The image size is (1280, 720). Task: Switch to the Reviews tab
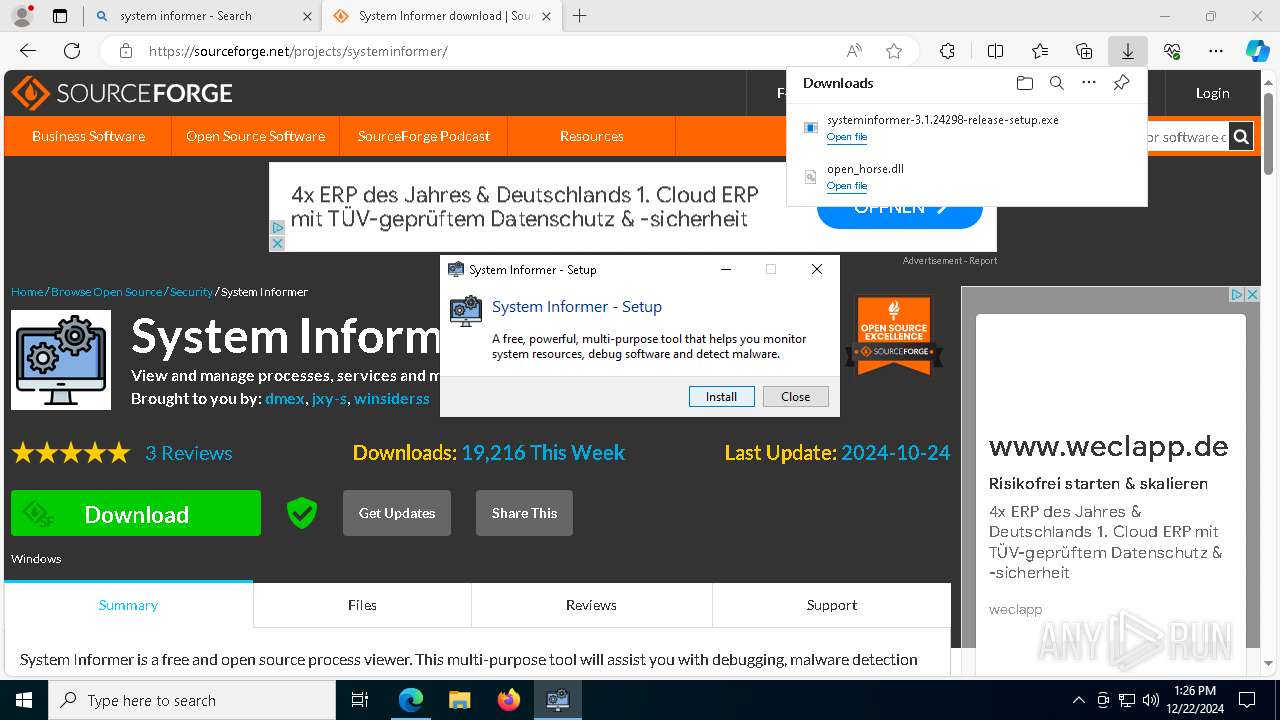pos(591,605)
